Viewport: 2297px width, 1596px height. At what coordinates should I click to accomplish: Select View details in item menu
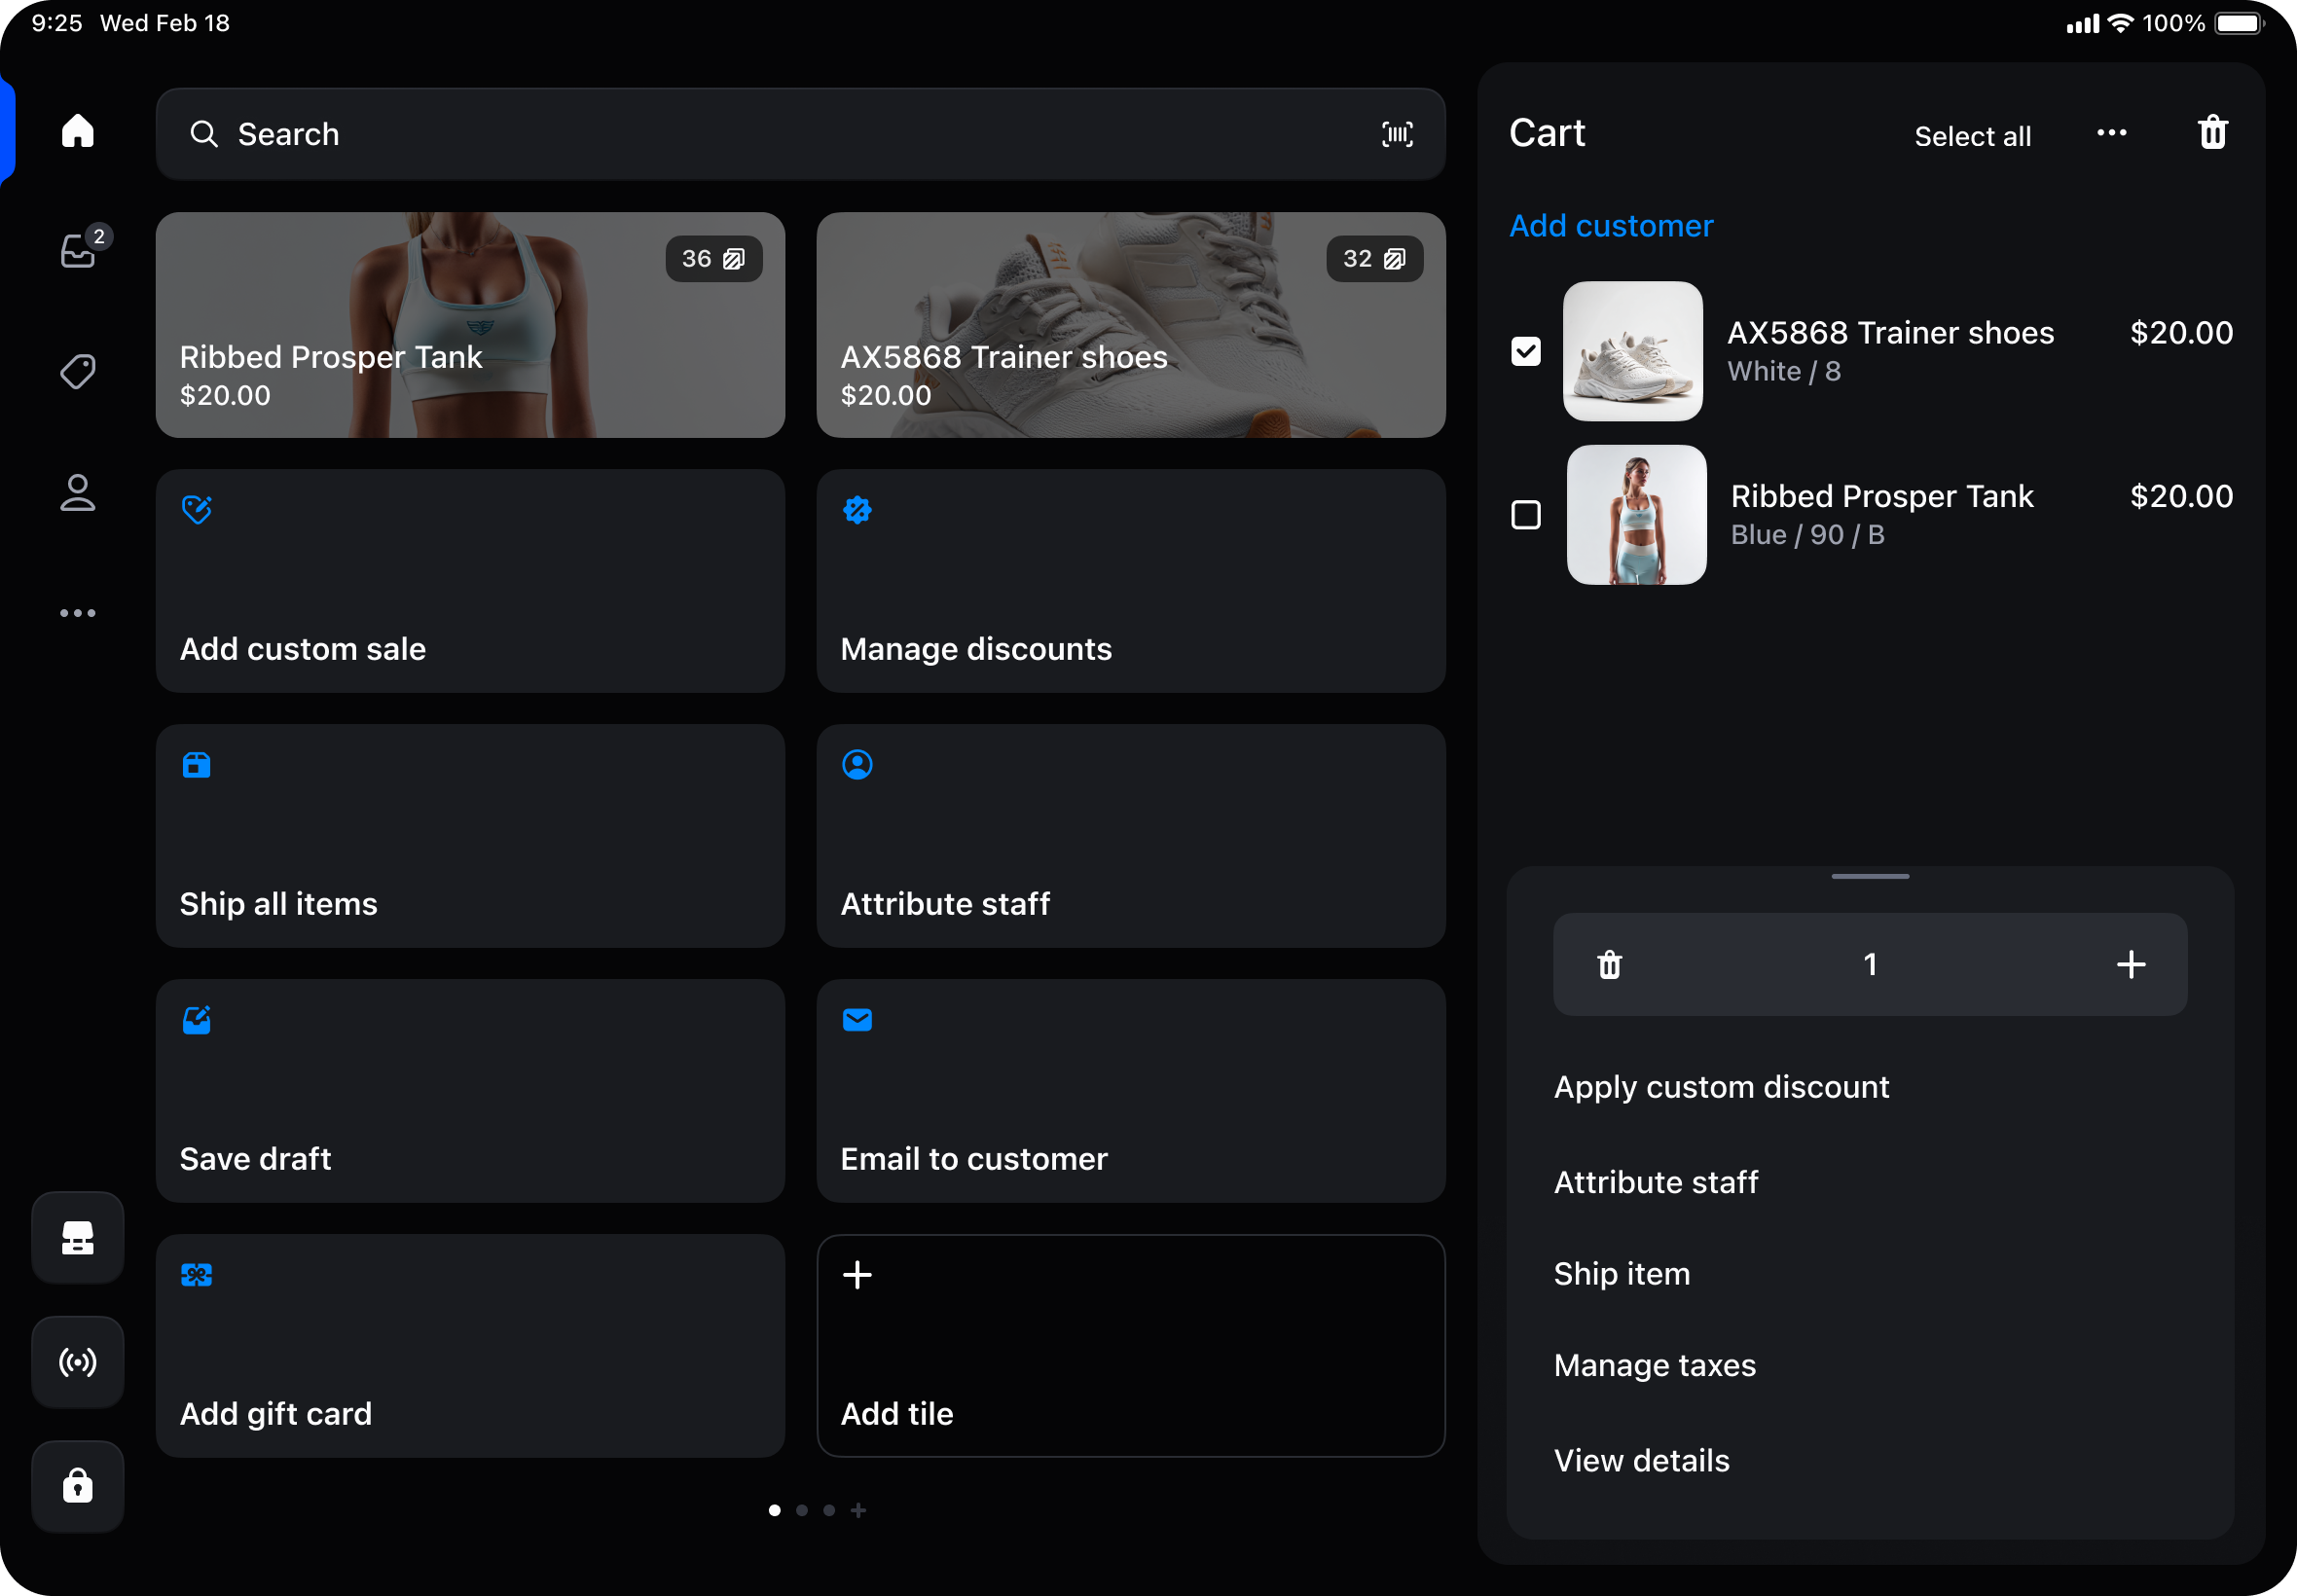point(1641,1461)
